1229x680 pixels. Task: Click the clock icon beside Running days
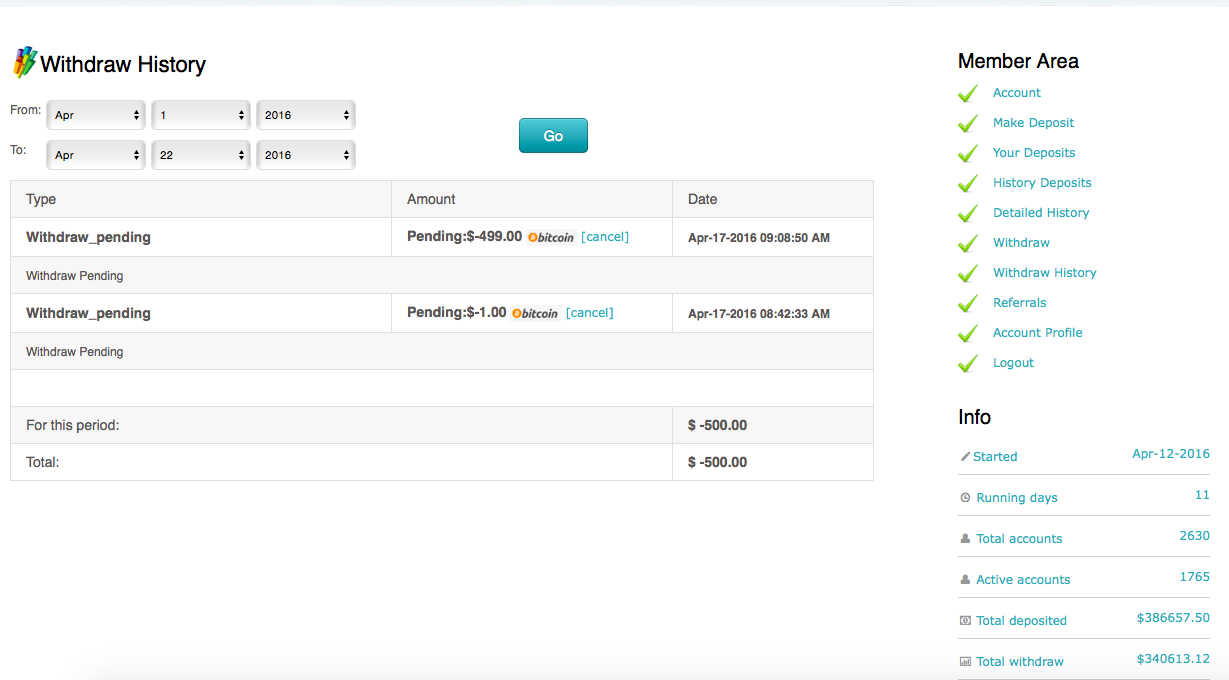965,498
